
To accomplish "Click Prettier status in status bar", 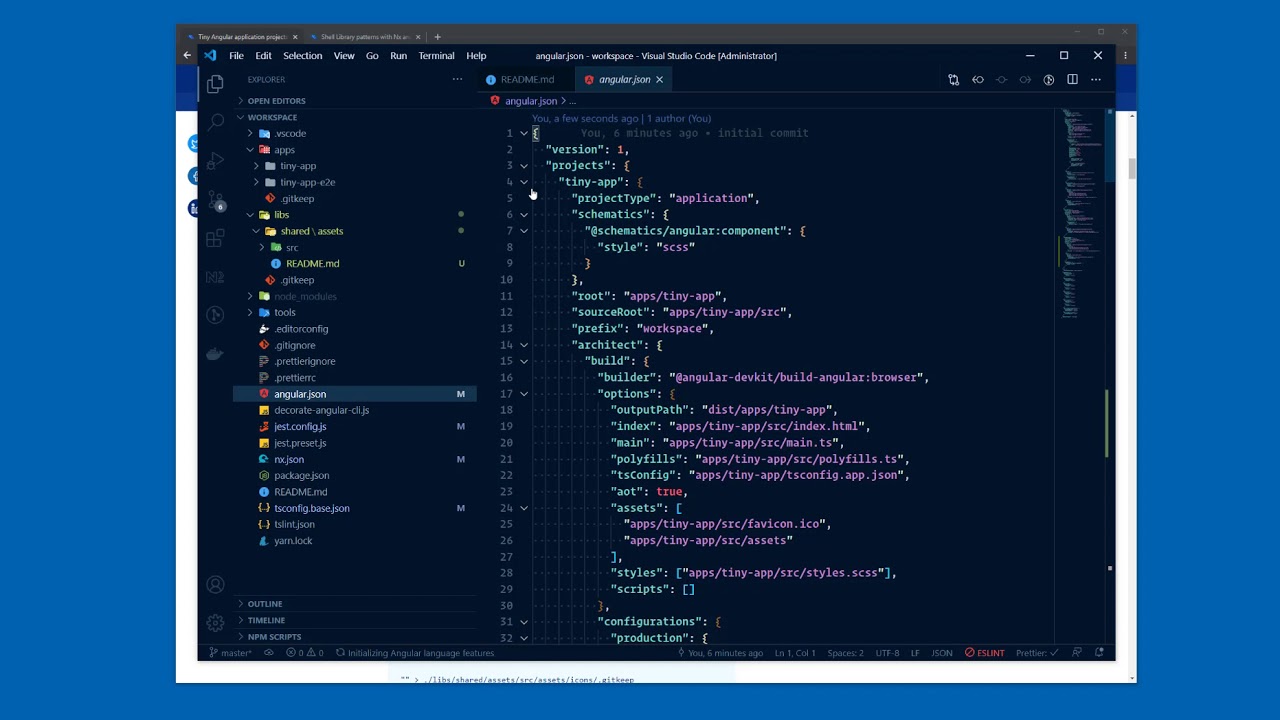I will 1037,653.
